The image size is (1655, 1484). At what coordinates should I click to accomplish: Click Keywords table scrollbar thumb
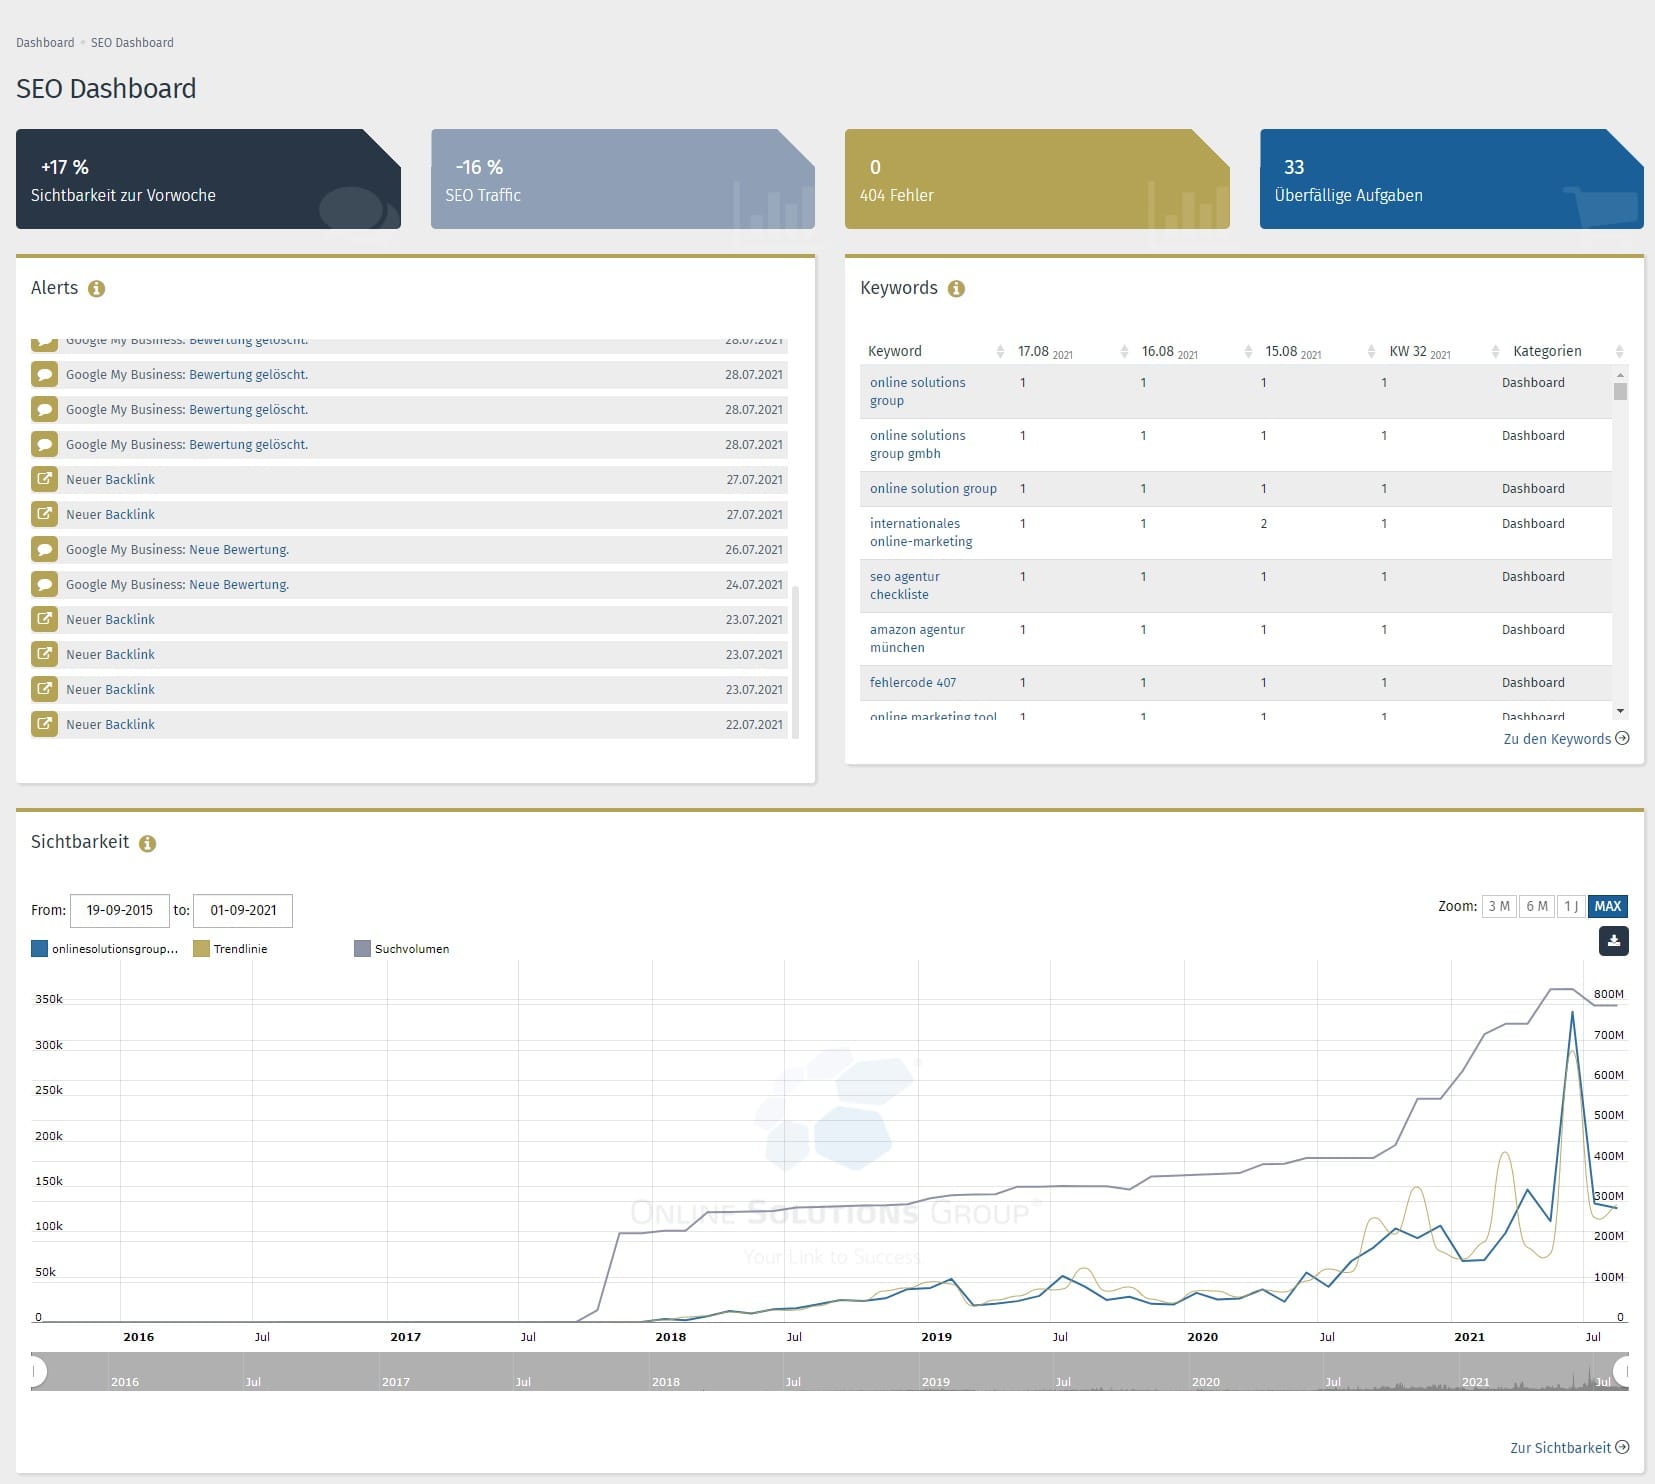pos(1620,391)
